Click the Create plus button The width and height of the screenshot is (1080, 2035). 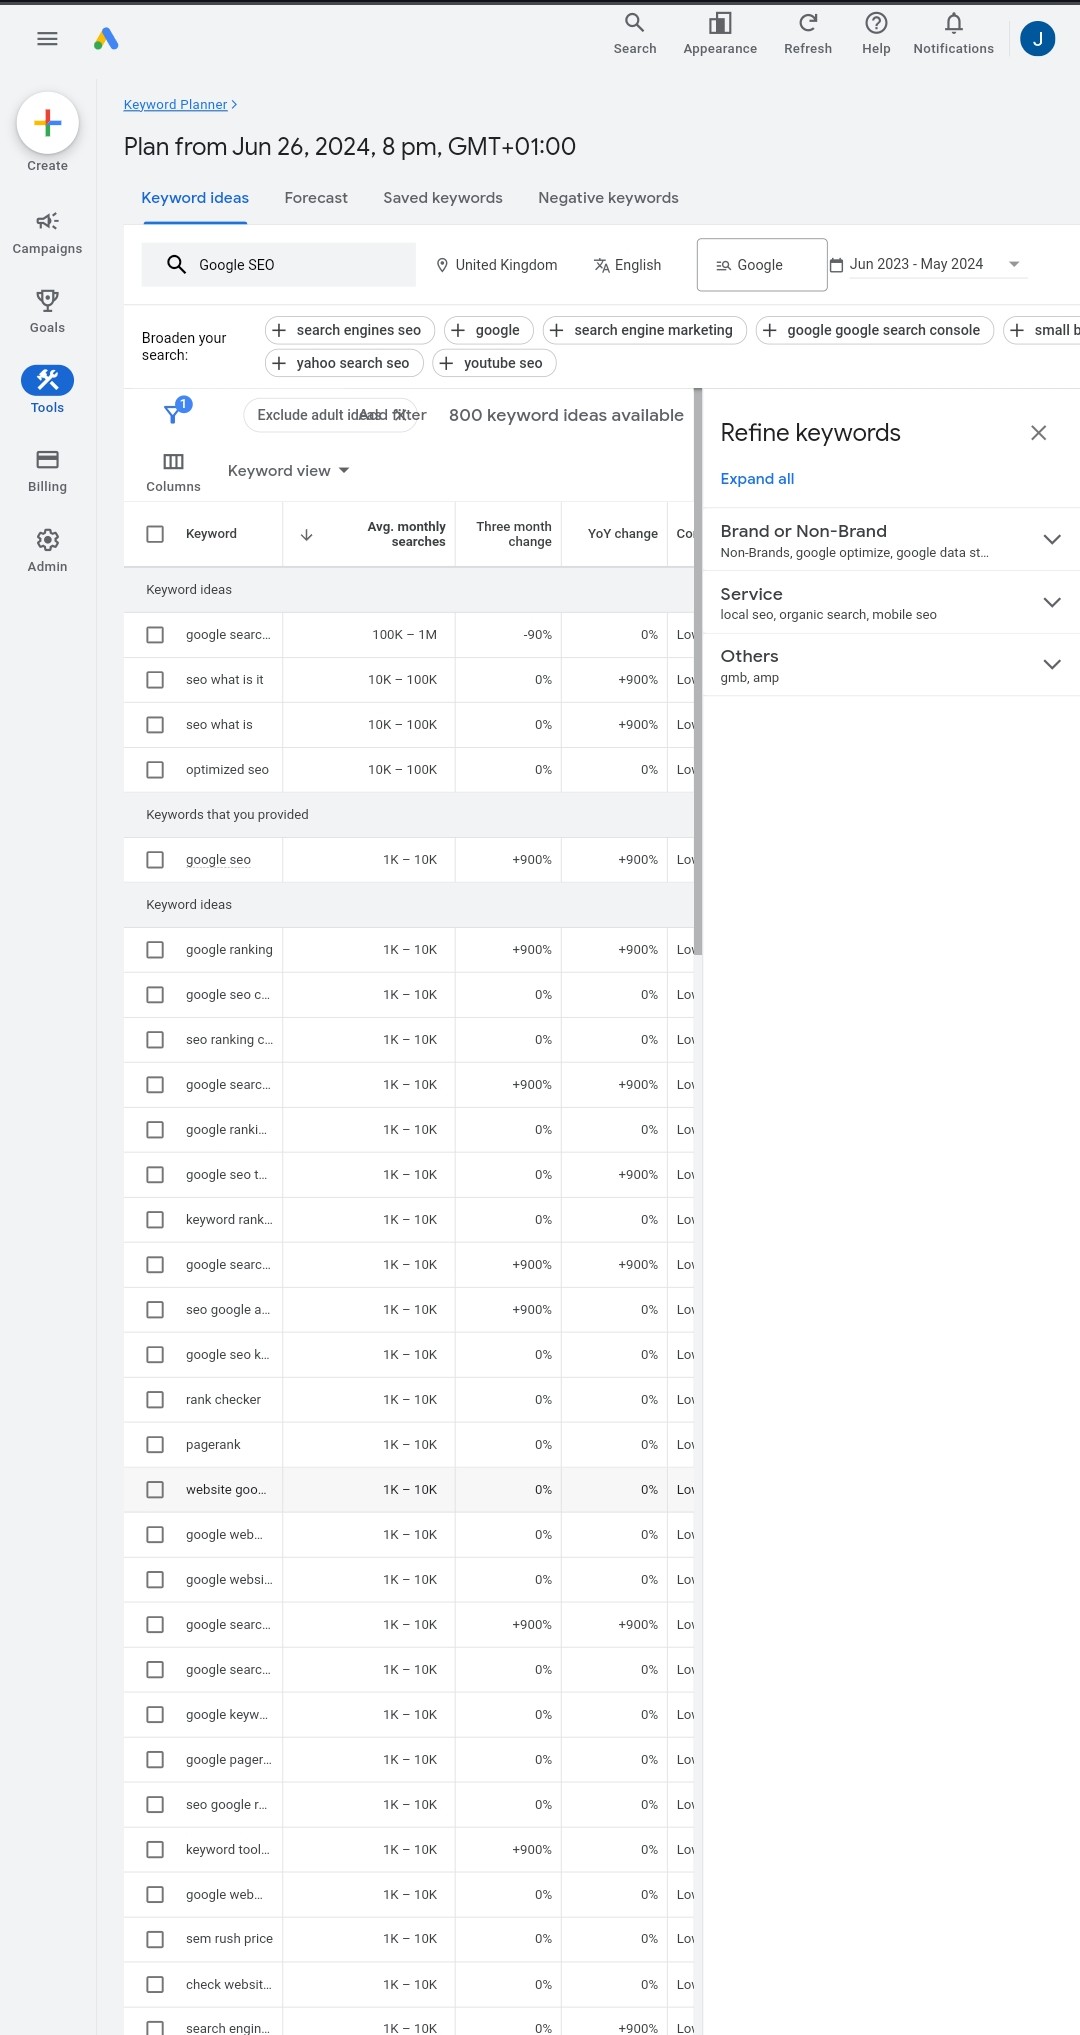click(x=47, y=123)
